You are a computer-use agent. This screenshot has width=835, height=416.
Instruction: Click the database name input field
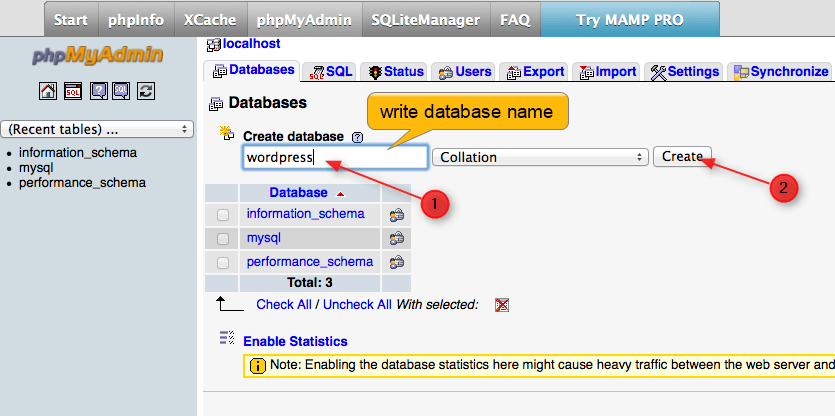tap(335, 158)
